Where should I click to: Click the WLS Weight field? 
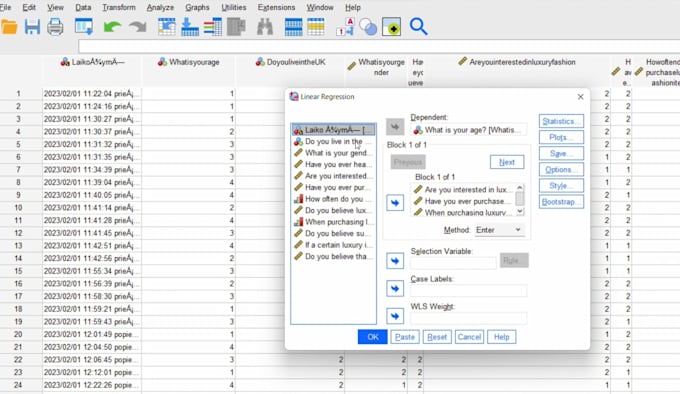tap(469, 318)
